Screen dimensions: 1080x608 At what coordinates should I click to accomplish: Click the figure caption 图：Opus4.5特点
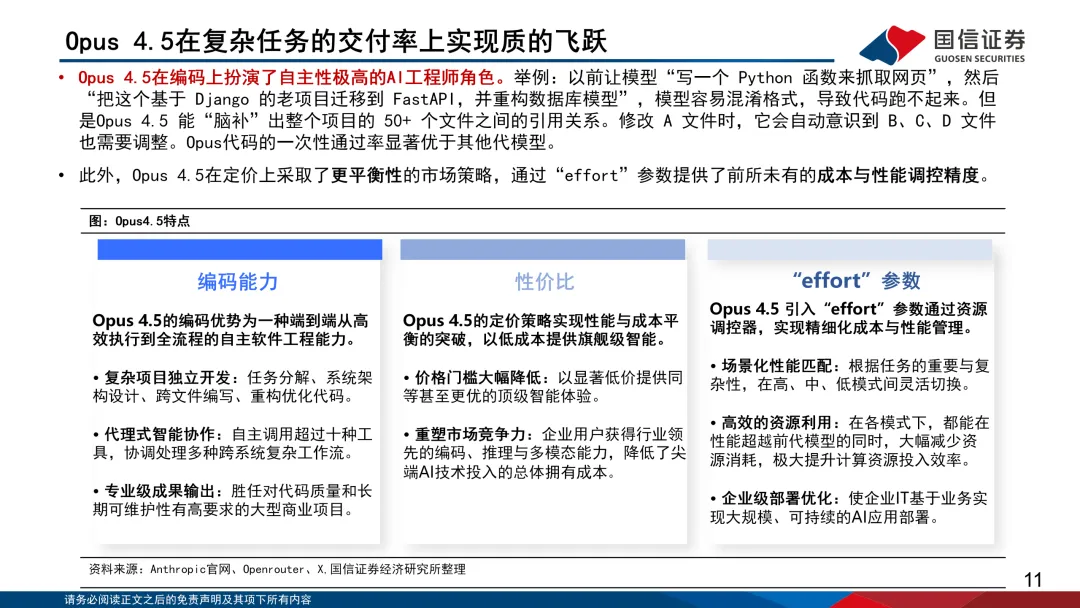pos(139,221)
